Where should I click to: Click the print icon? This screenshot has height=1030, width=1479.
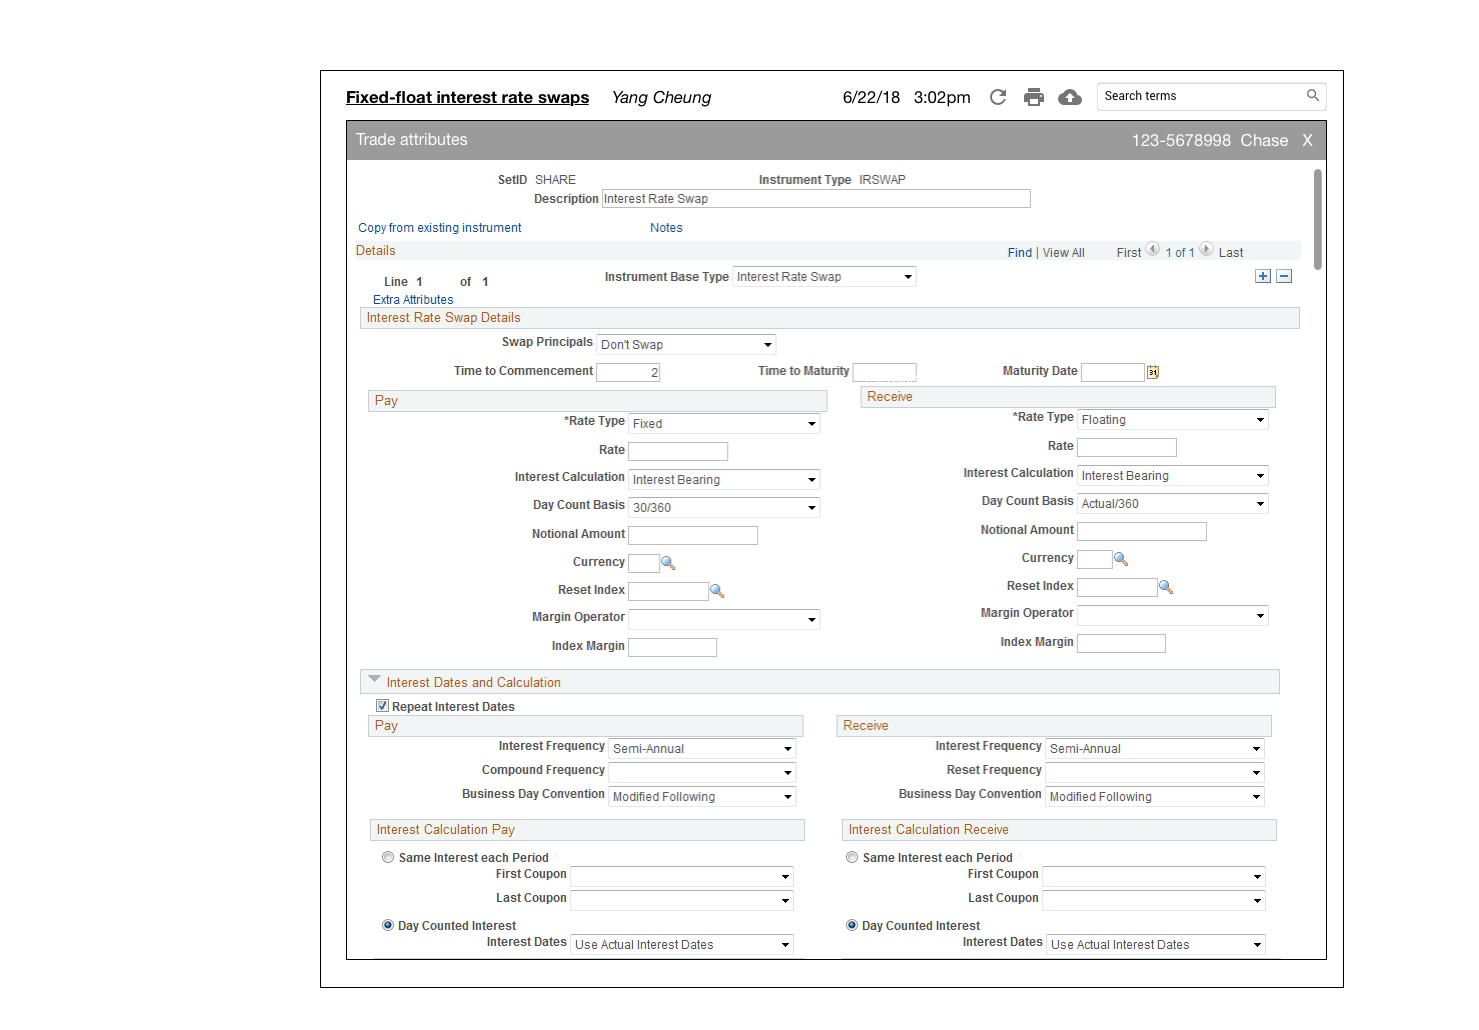coord(1034,97)
